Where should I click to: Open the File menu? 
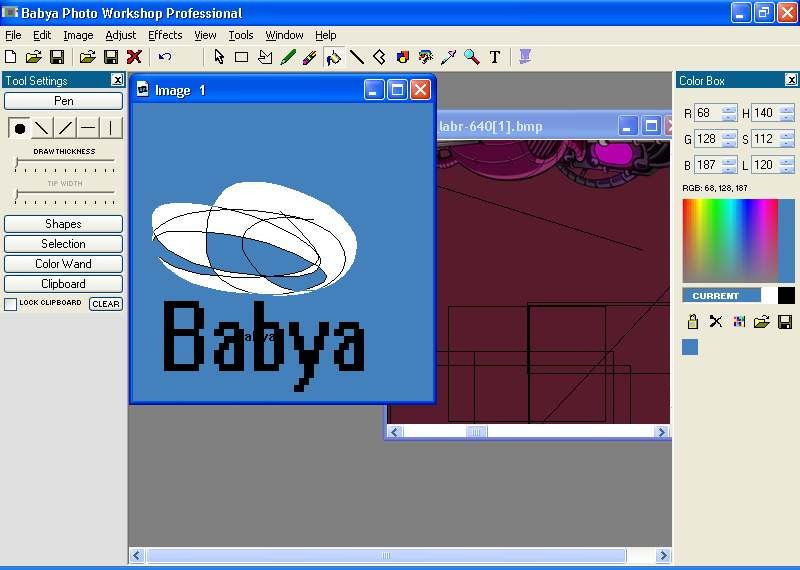[x=13, y=35]
